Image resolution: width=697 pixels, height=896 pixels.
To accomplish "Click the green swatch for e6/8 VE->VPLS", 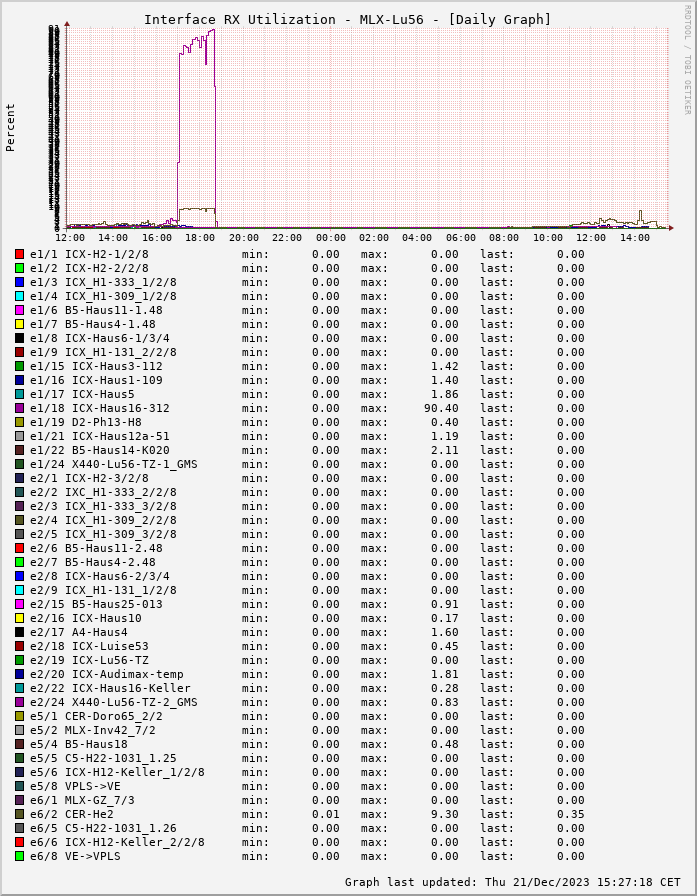I will [19, 856].
